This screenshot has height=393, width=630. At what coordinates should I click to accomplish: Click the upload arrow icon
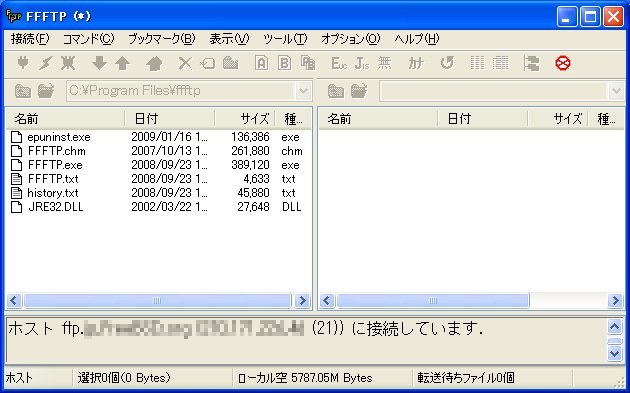[122, 63]
